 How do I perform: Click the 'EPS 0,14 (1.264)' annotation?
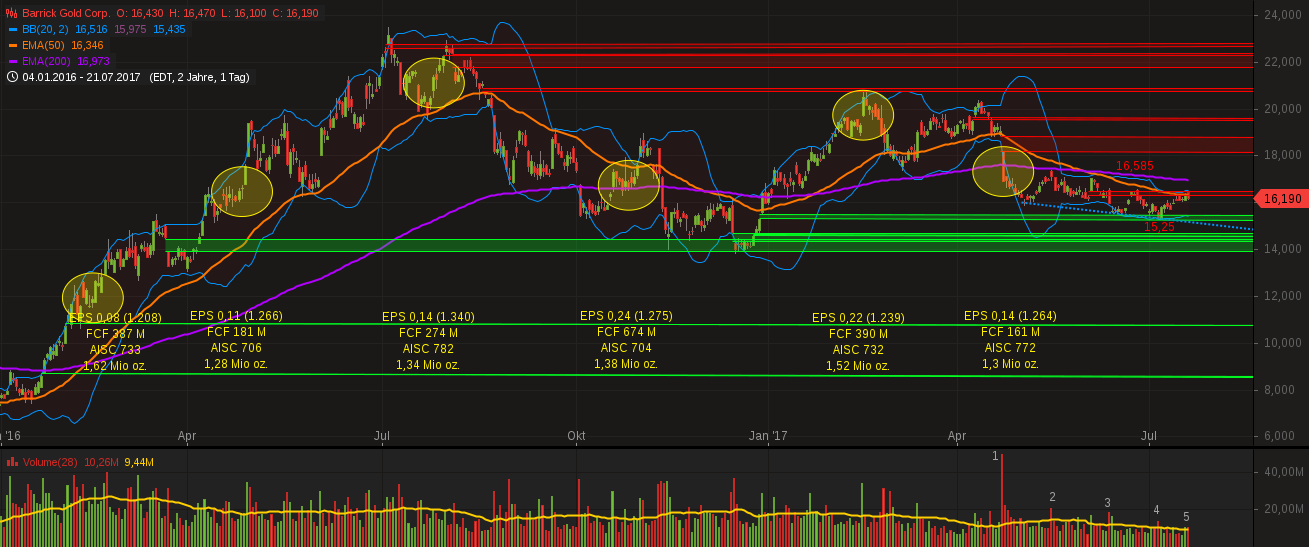tap(1010, 316)
